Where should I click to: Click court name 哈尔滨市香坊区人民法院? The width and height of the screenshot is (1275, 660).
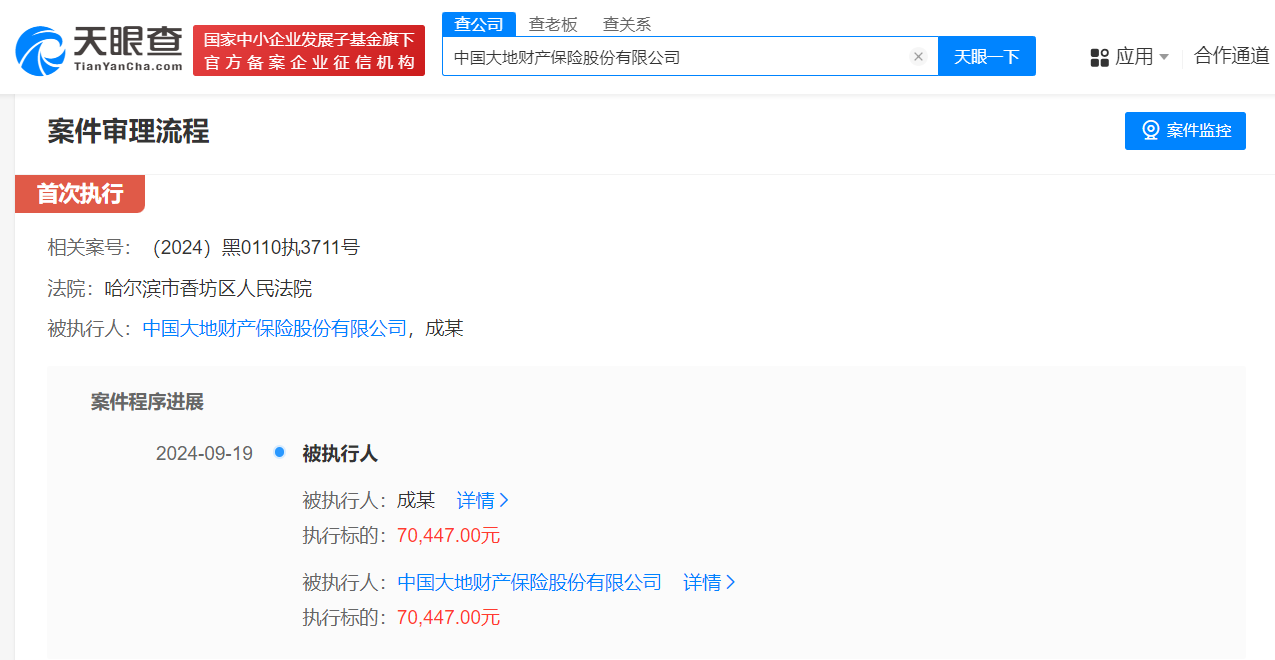click(x=208, y=289)
